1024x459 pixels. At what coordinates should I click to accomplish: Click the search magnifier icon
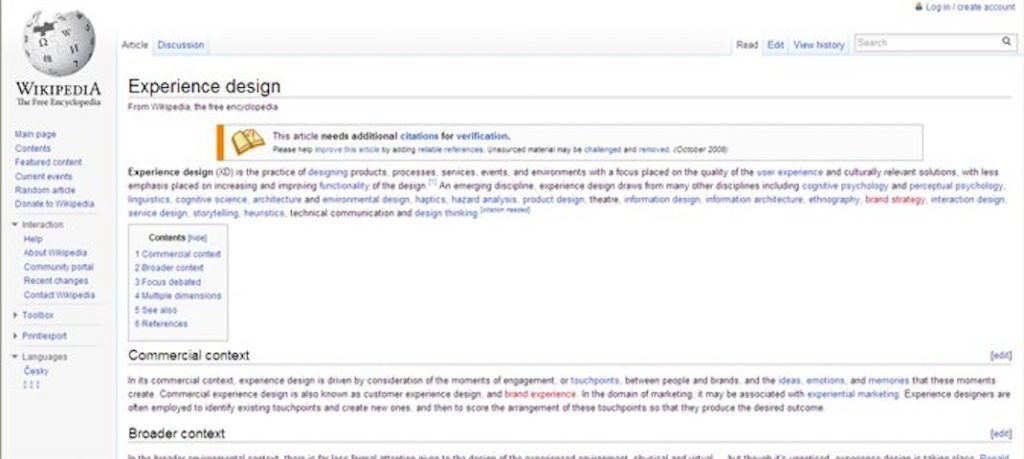pos(1006,42)
